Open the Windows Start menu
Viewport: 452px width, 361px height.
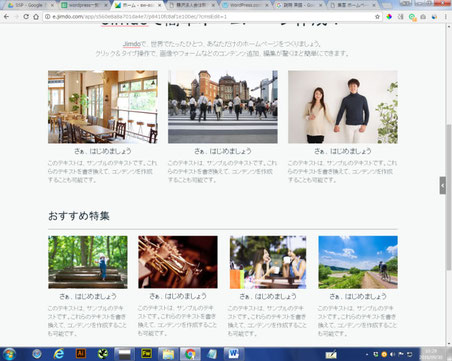tap(9, 354)
